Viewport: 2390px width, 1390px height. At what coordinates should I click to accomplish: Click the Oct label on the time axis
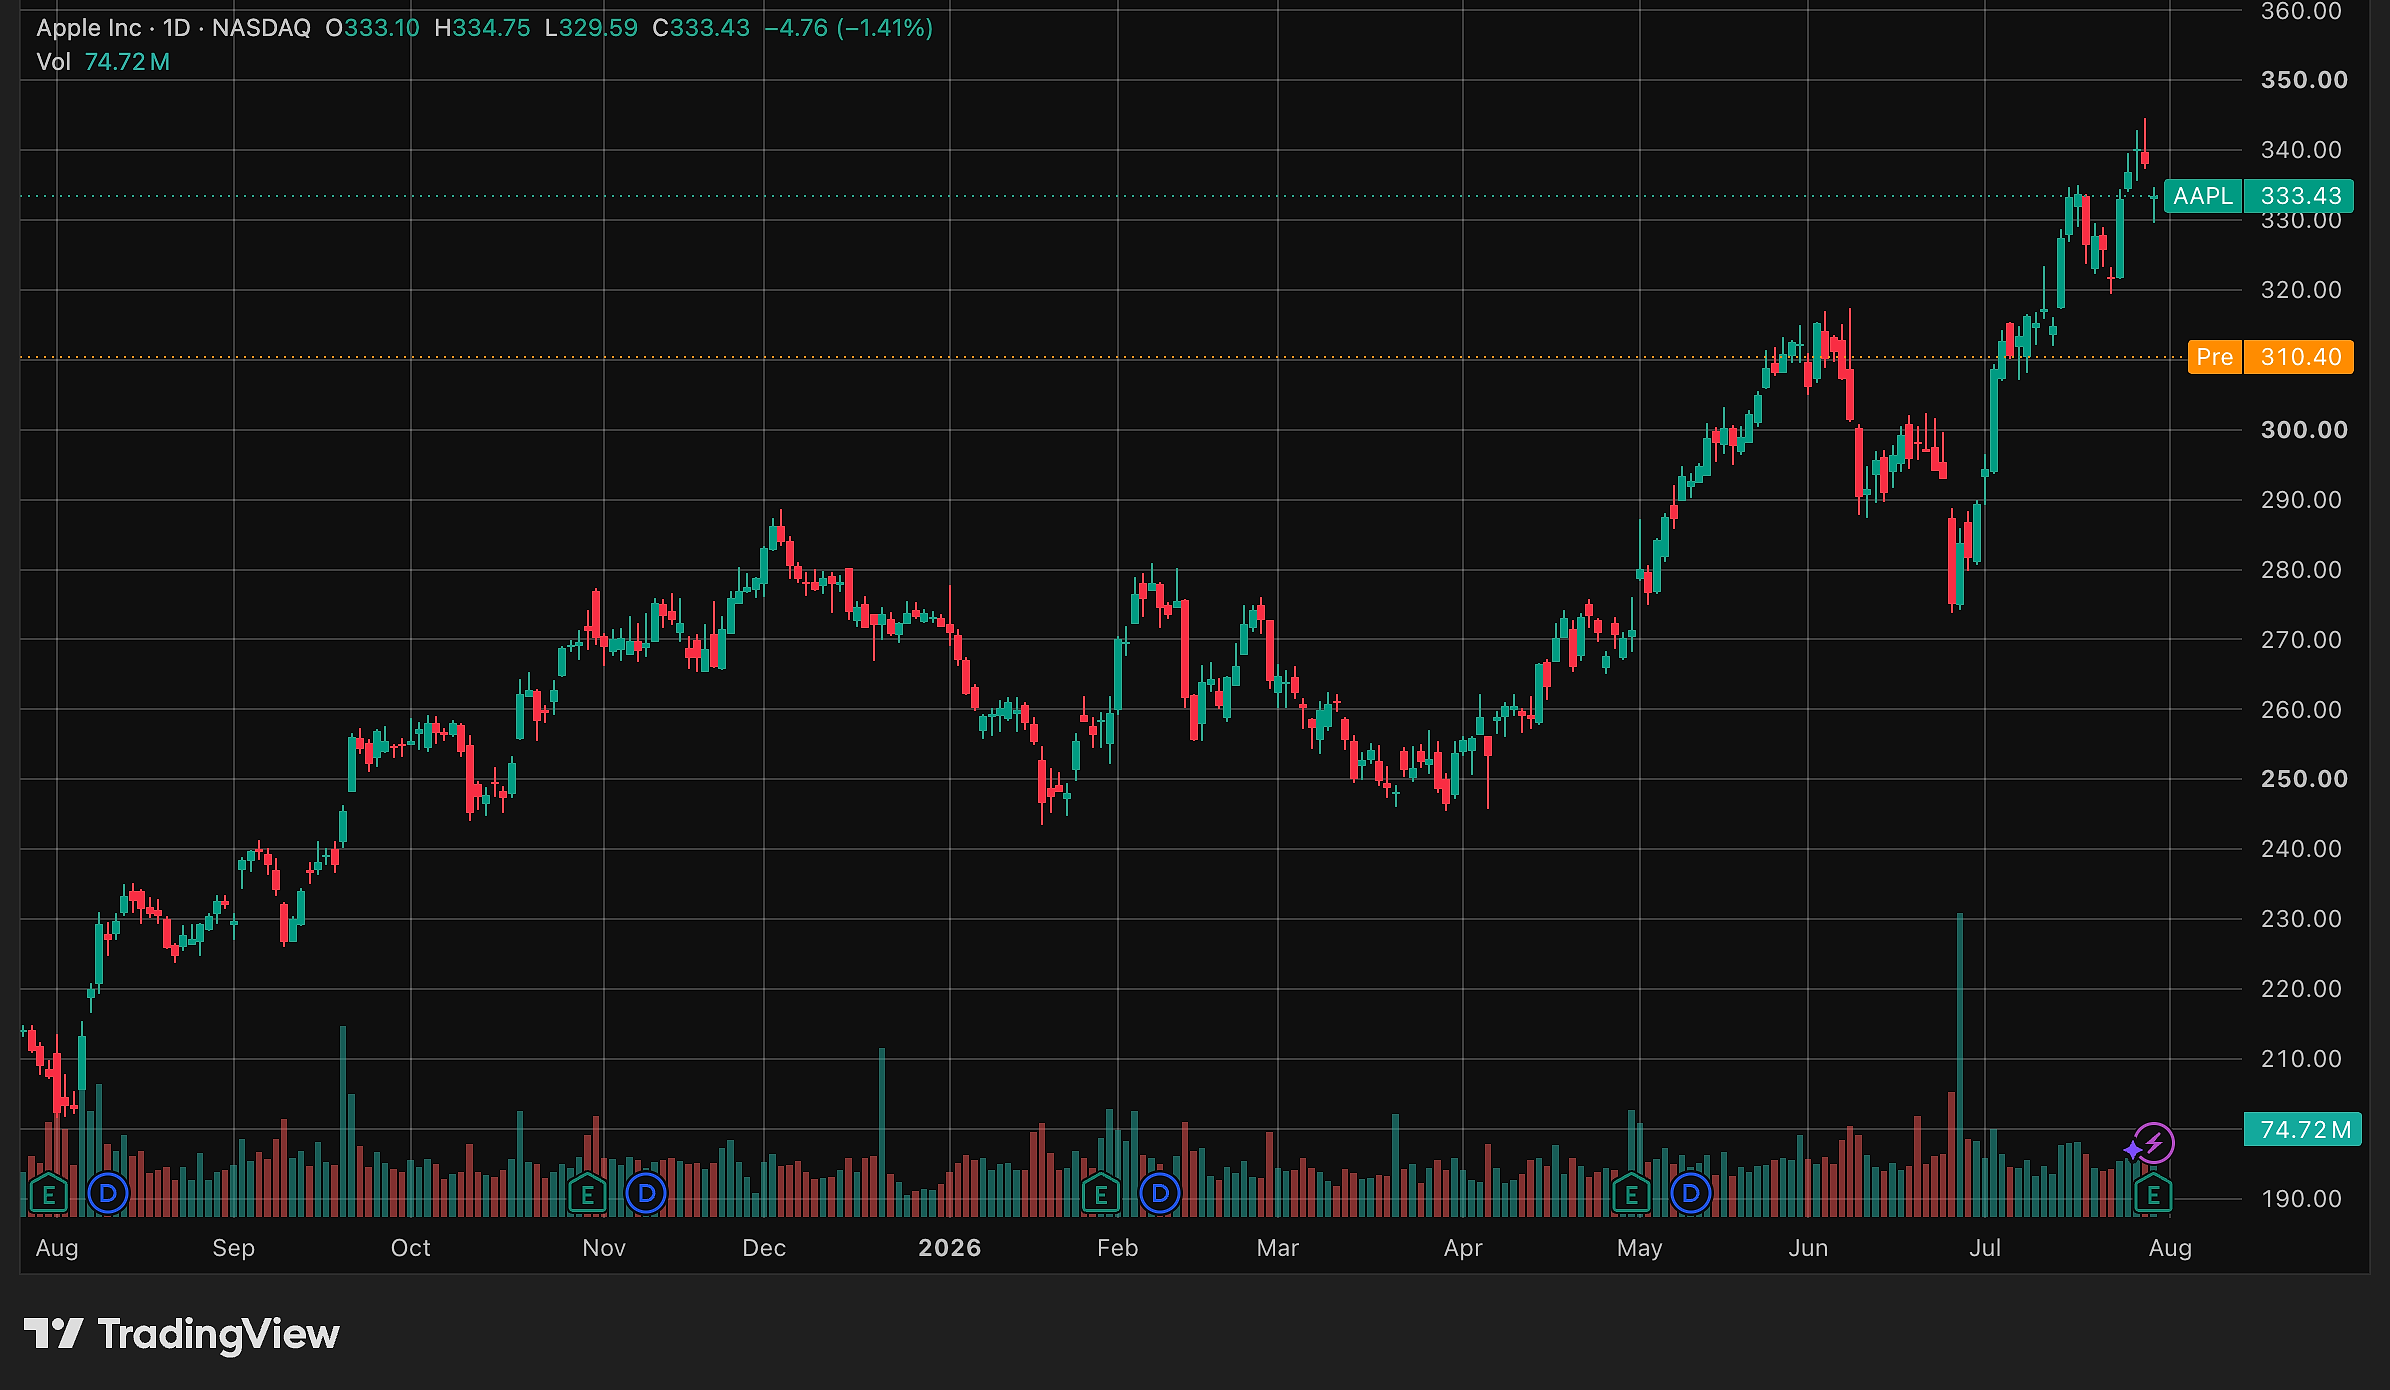(411, 1248)
